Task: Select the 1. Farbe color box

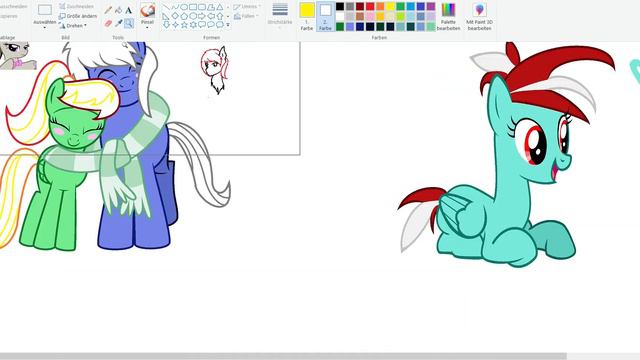Action: 307,16
